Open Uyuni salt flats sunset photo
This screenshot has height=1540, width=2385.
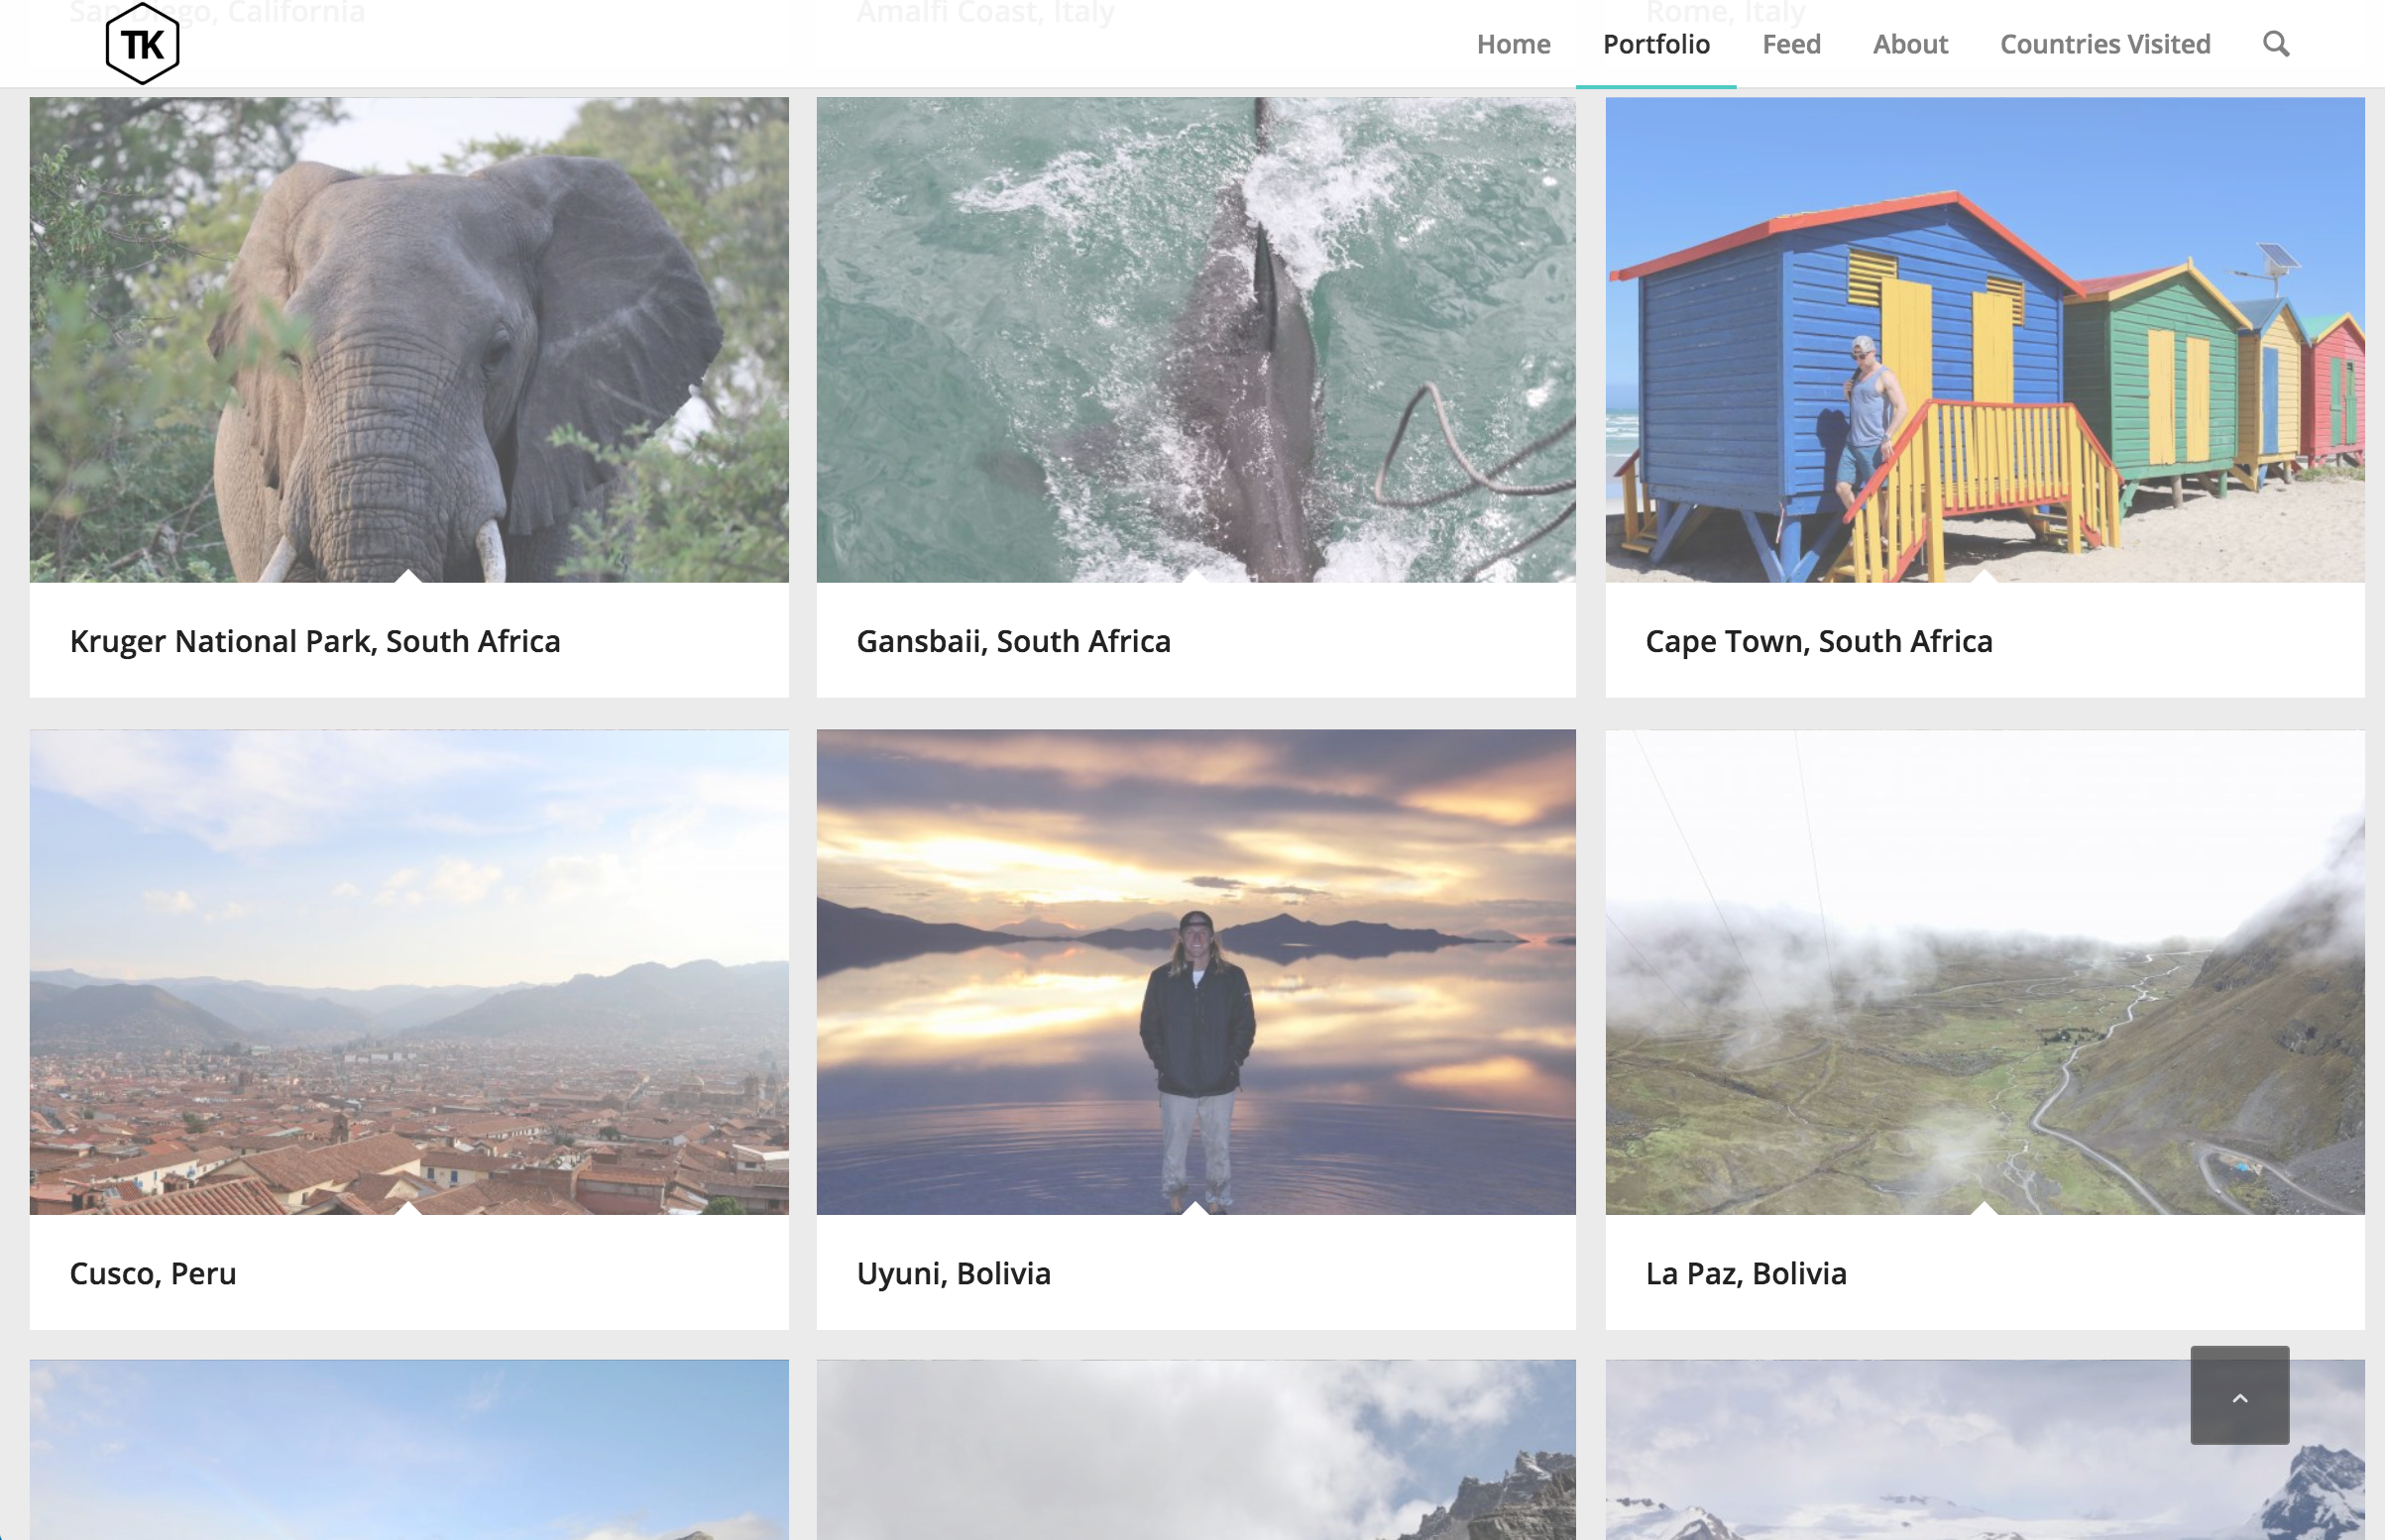pos(1196,972)
